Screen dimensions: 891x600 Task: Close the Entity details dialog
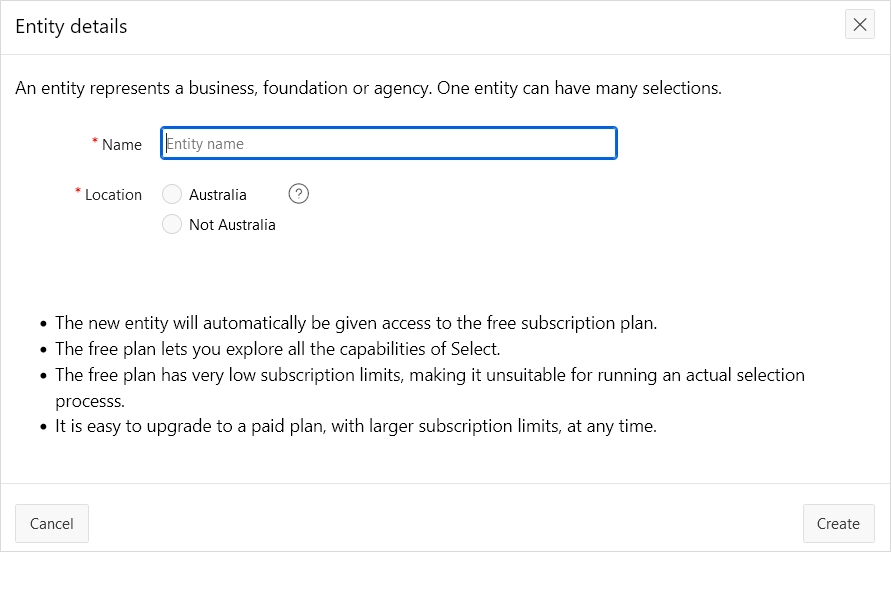click(860, 25)
